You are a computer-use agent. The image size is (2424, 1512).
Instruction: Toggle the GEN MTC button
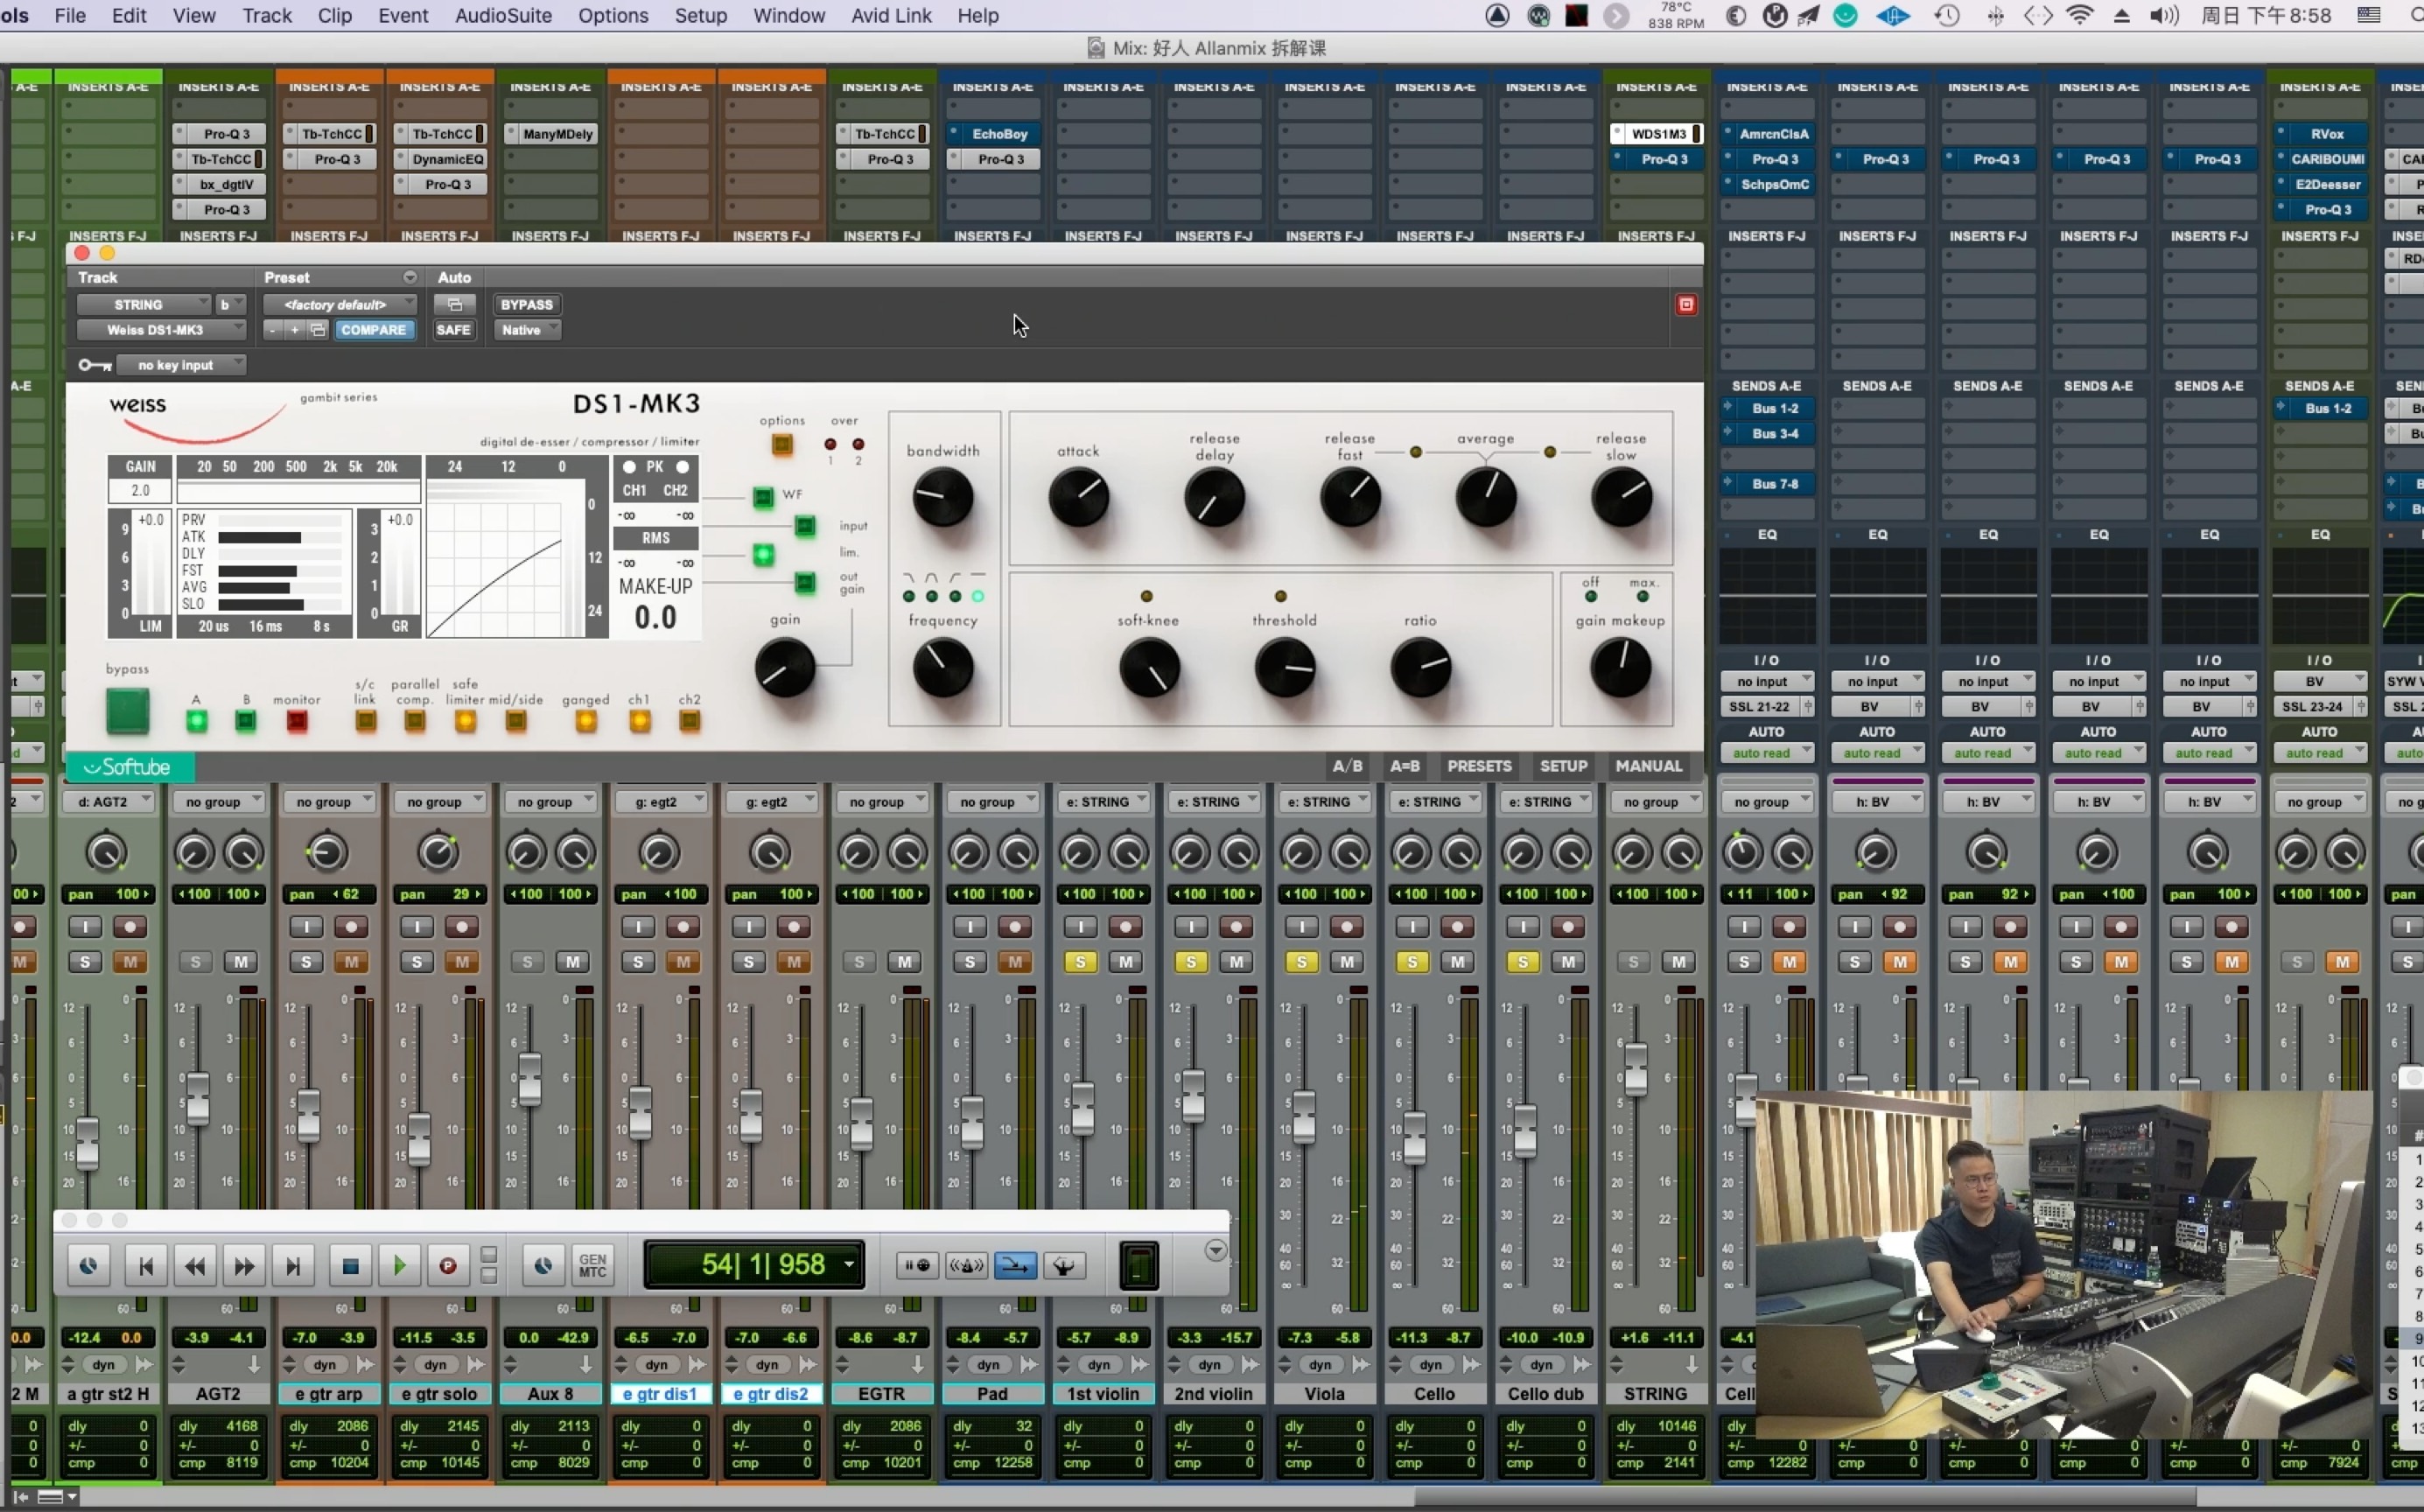(593, 1266)
